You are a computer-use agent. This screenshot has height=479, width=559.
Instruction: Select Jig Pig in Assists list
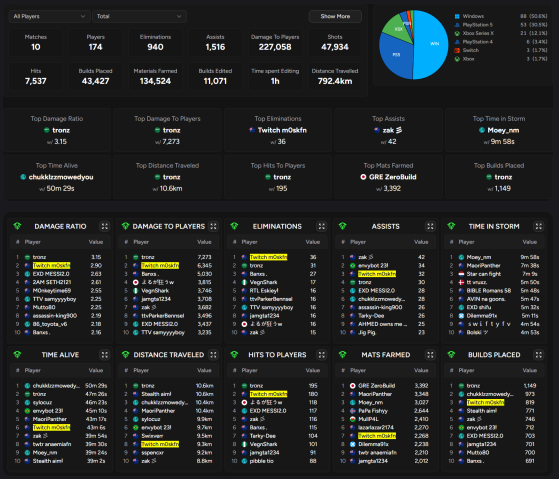click(367, 333)
